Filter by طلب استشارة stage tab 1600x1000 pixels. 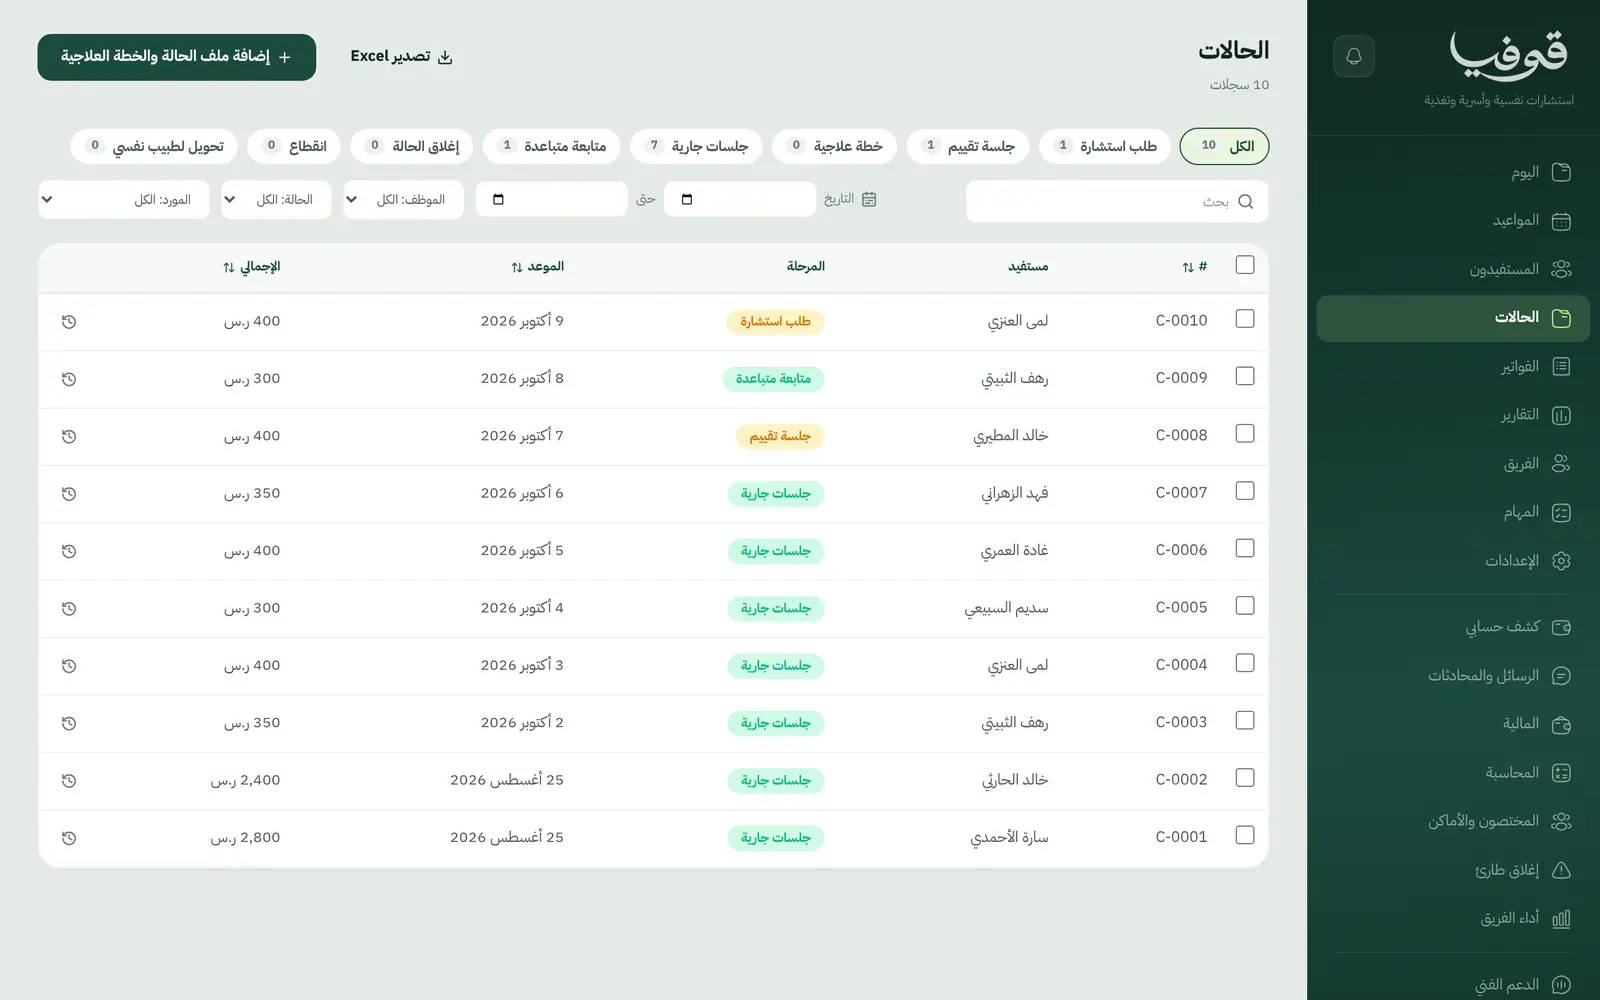pos(1105,146)
